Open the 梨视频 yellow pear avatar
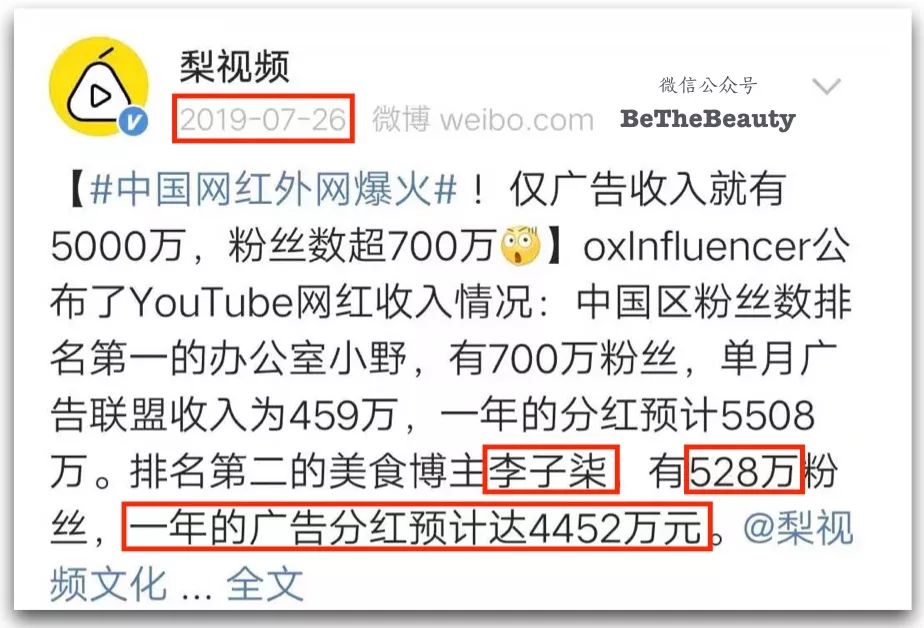Image resolution: width=924 pixels, height=628 pixels. point(99,86)
